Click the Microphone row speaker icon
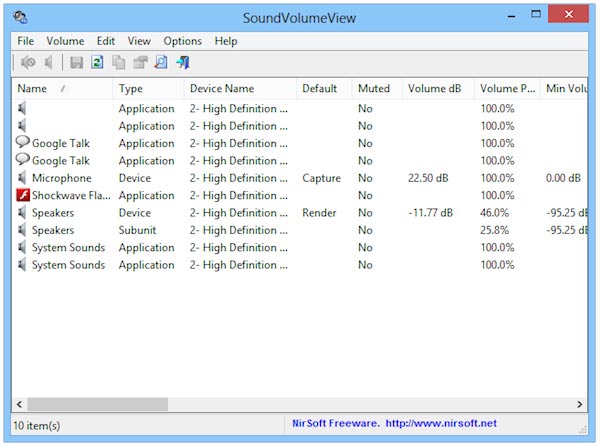This screenshot has width=600, height=446. 23,178
